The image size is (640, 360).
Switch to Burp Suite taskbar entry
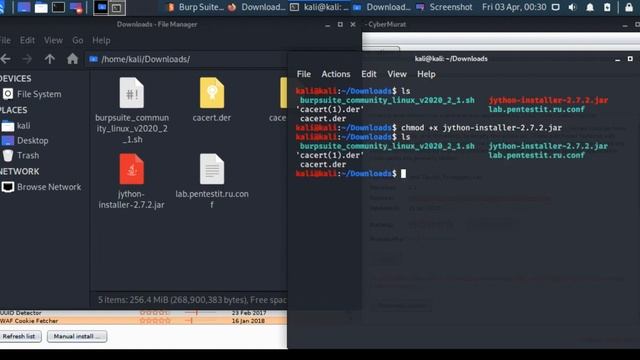click(x=196, y=7)
